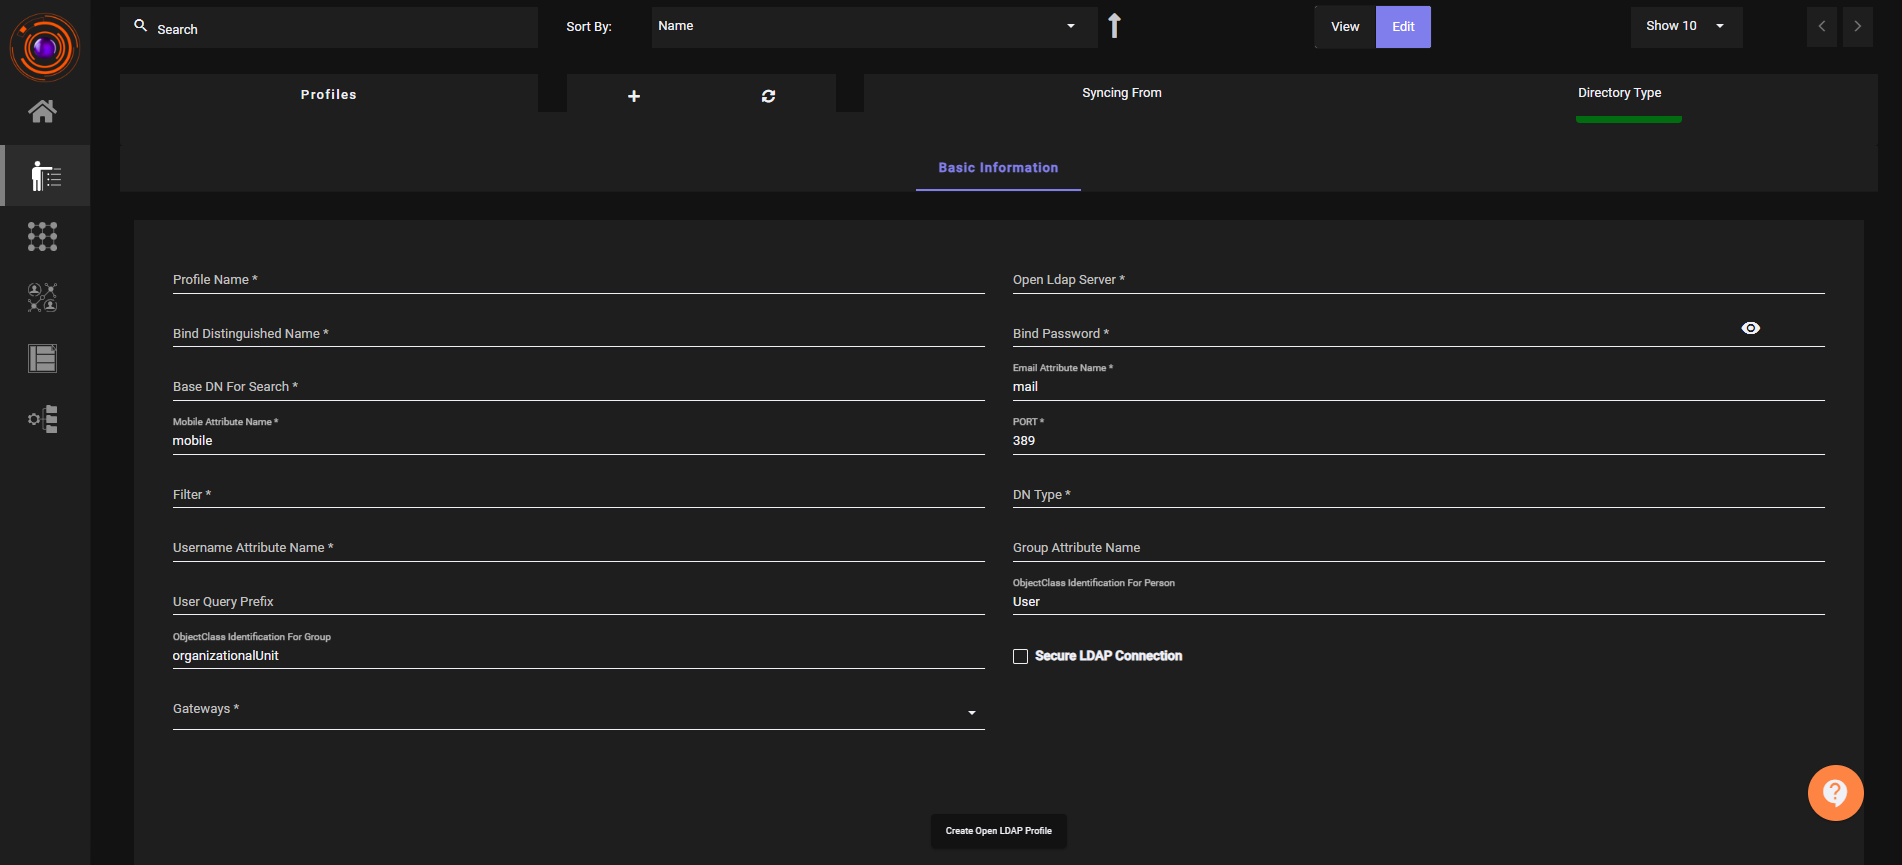Click the Email Attribute Name field with mail
The height and width of the screenshot is (865, 1902).
point(1419,387)
